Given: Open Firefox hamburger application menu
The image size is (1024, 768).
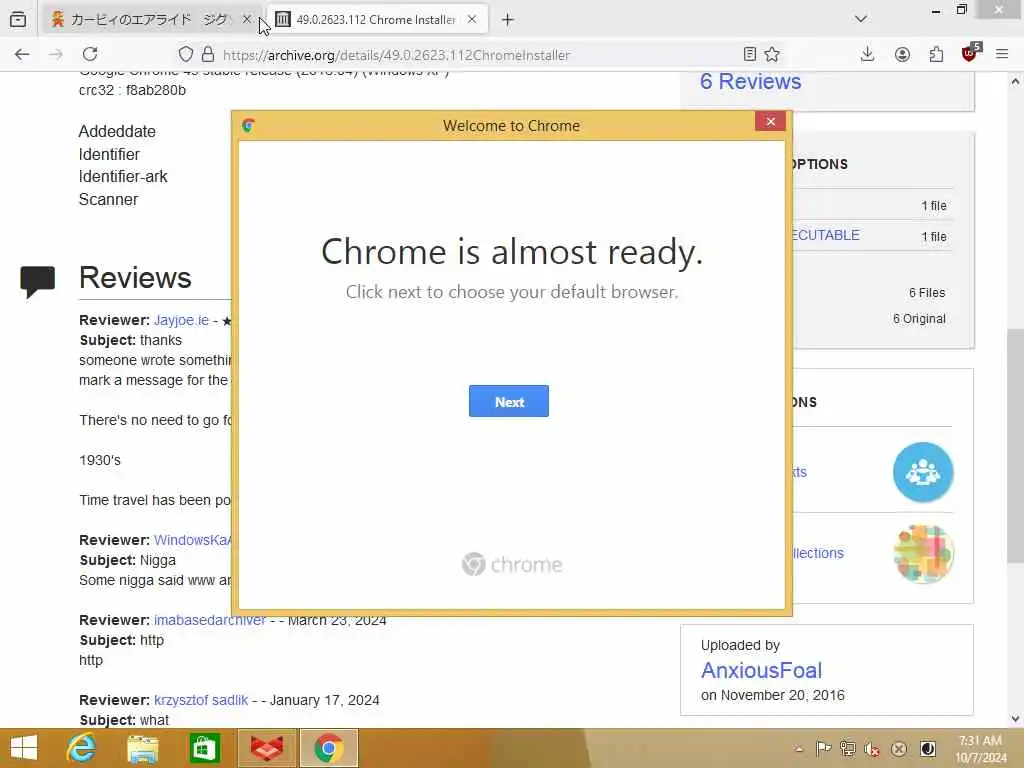Looking at the screenshot, I should (x=1002, y=54).
